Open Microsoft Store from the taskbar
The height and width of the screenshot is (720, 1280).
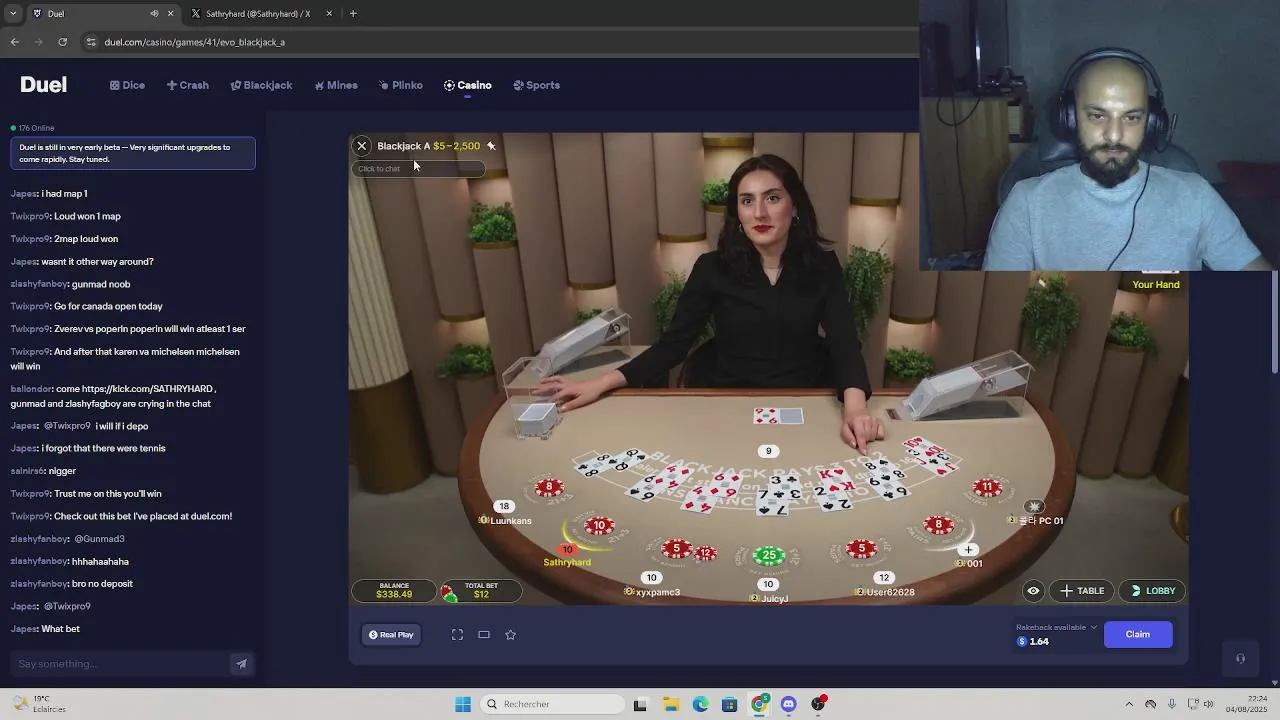pyautogui.click(x=730, y=704)
